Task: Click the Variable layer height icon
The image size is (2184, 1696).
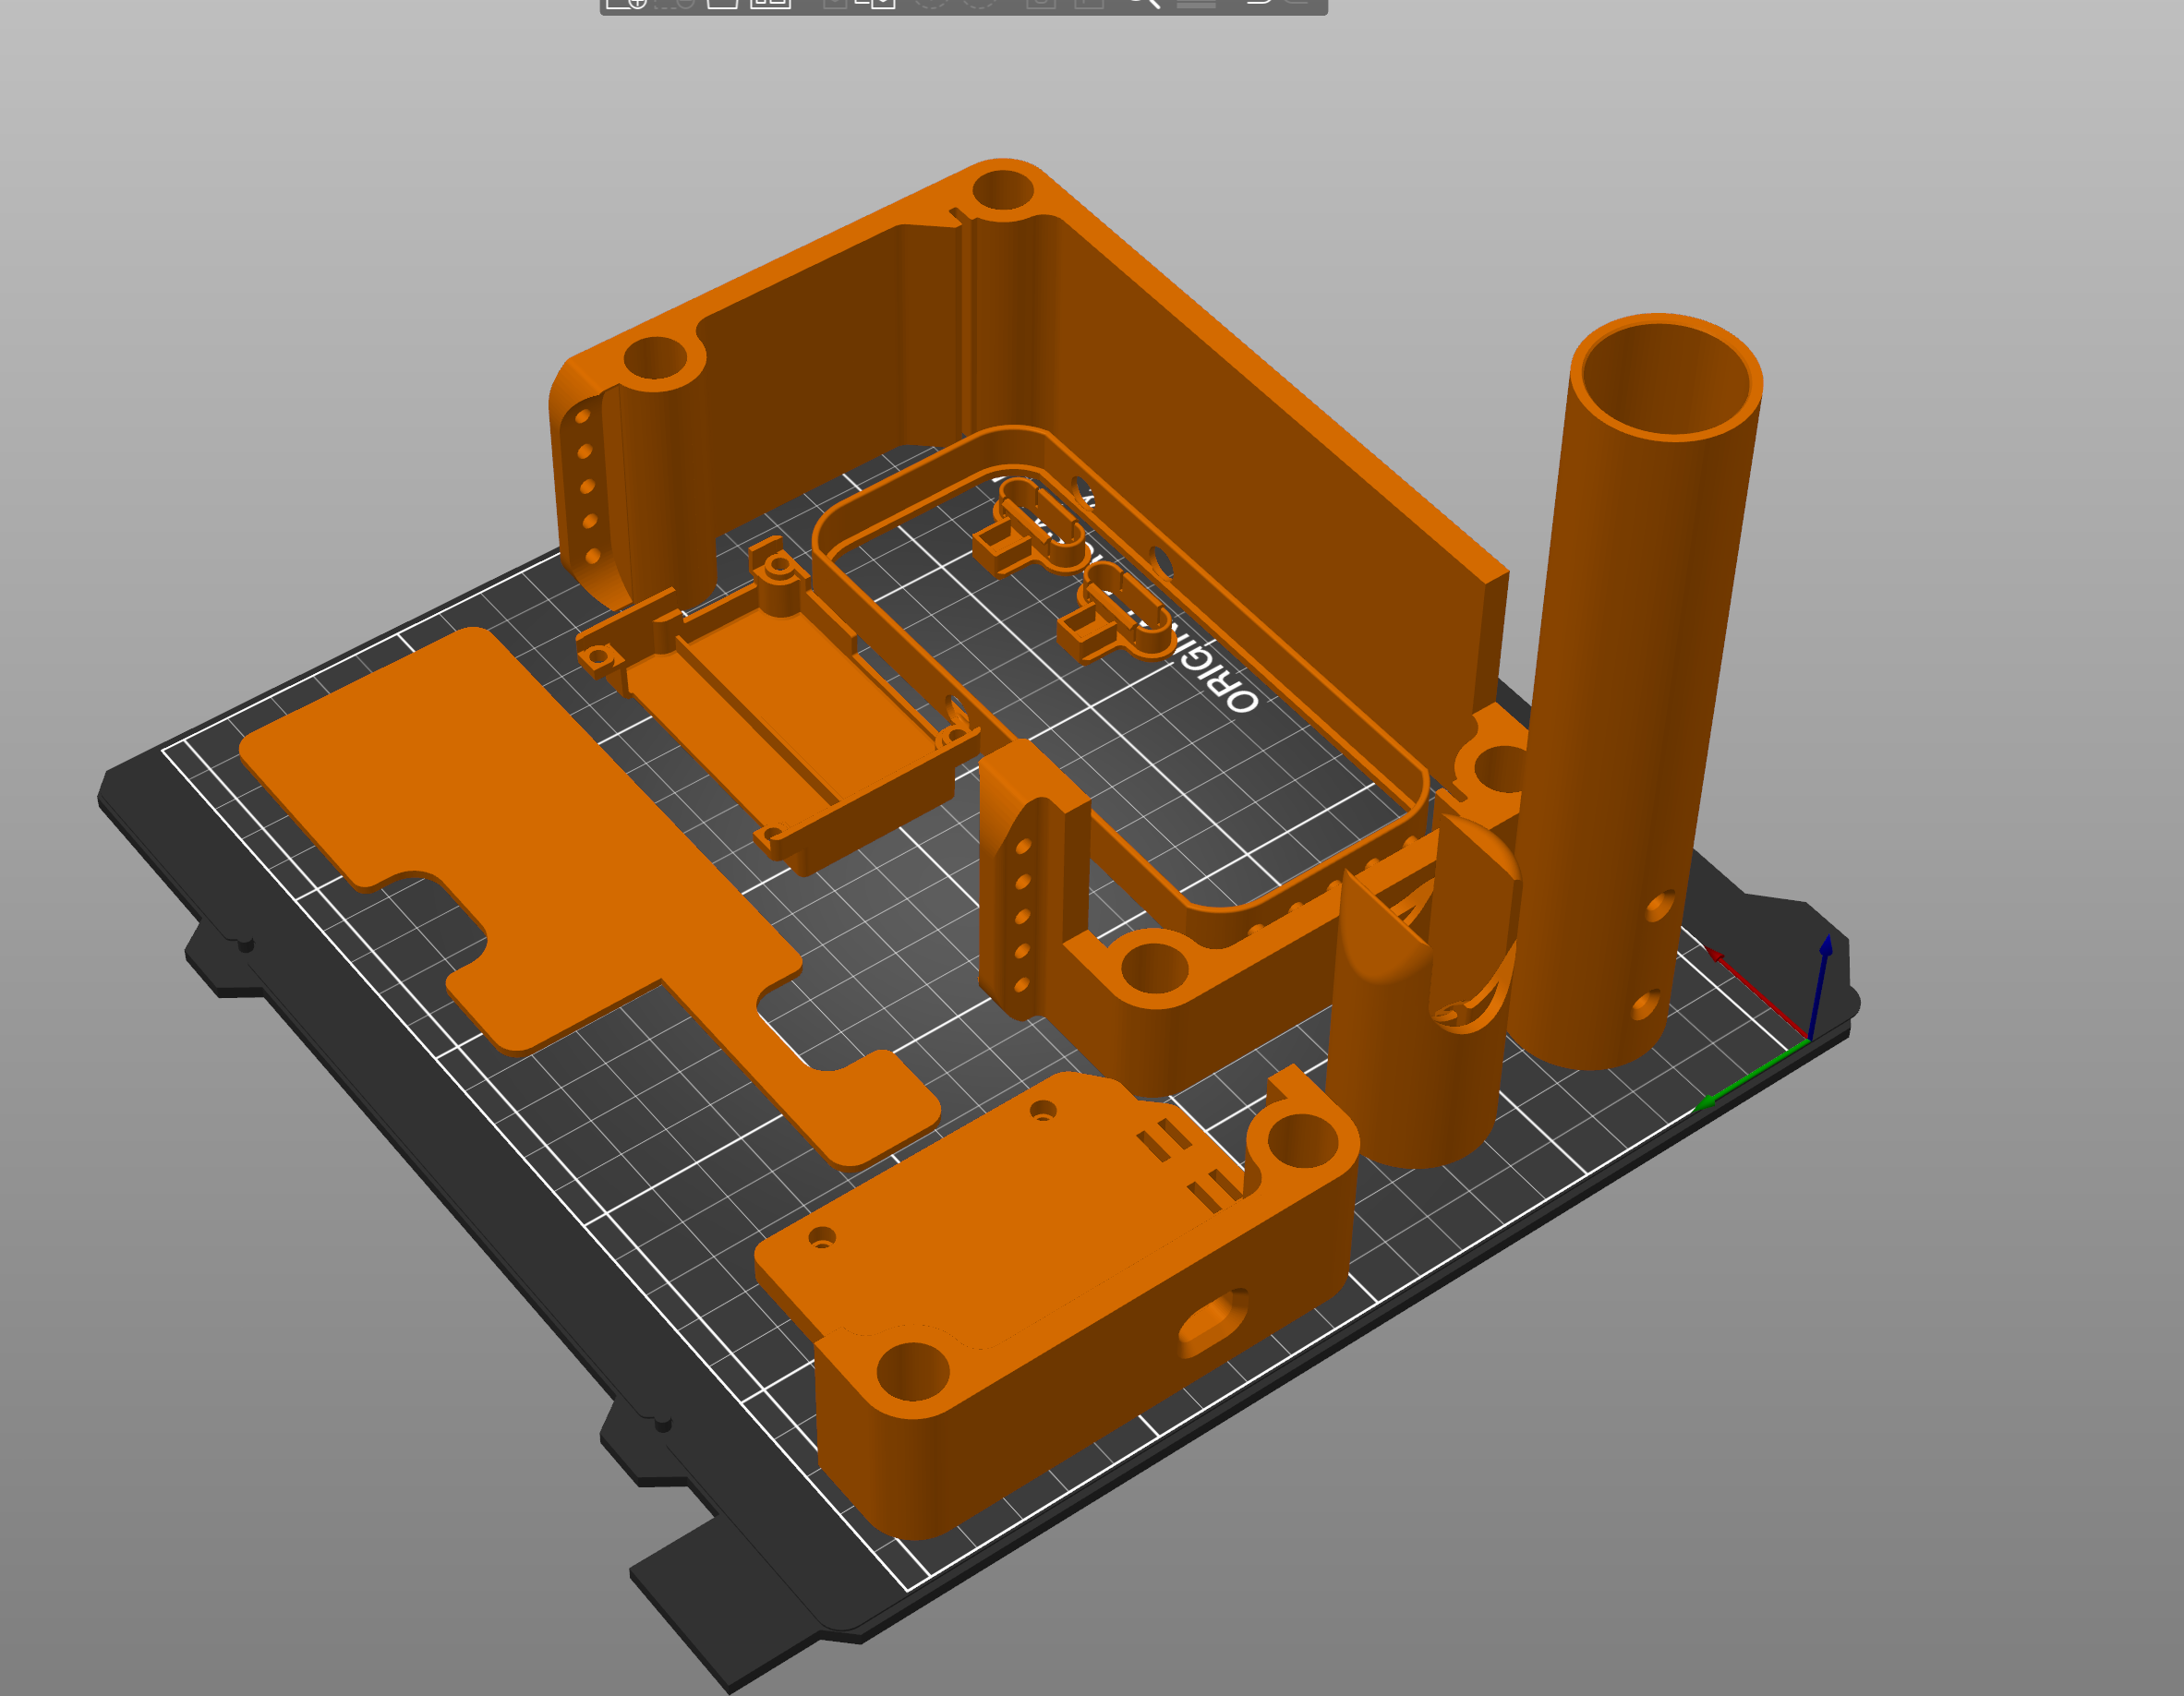Action: point(1195,2)
